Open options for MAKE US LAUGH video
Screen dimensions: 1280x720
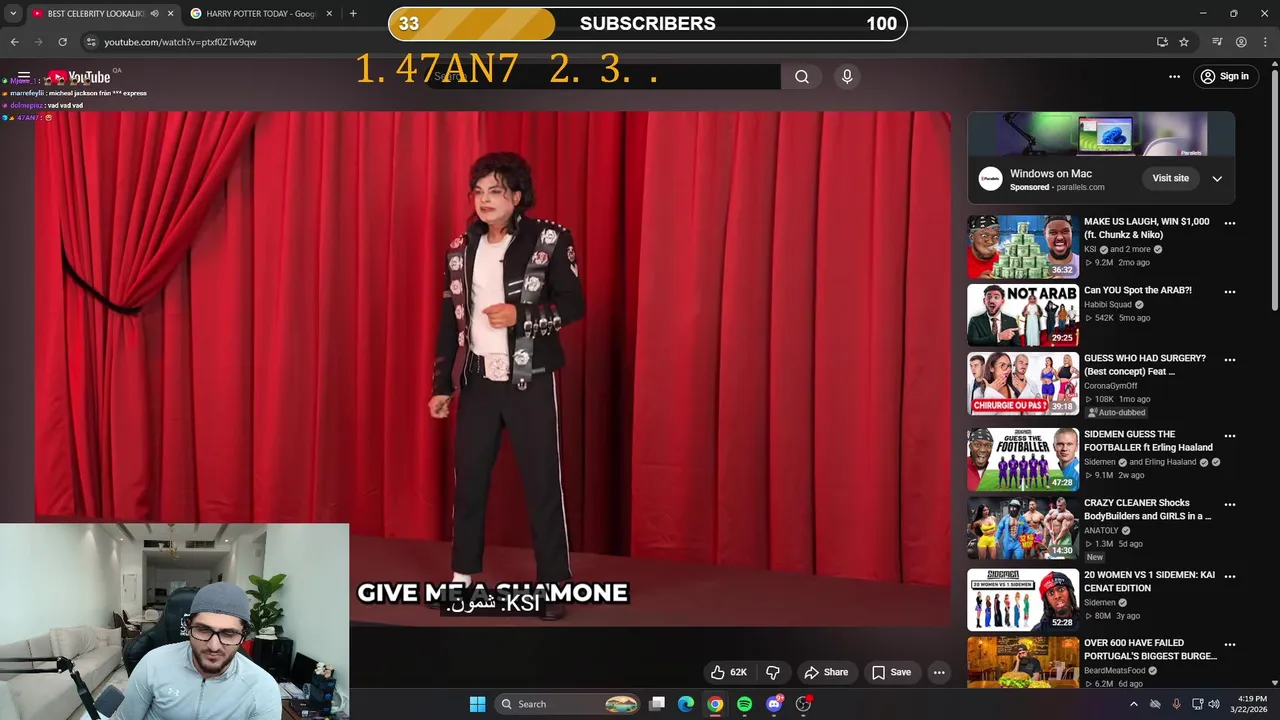[1230, 223]
